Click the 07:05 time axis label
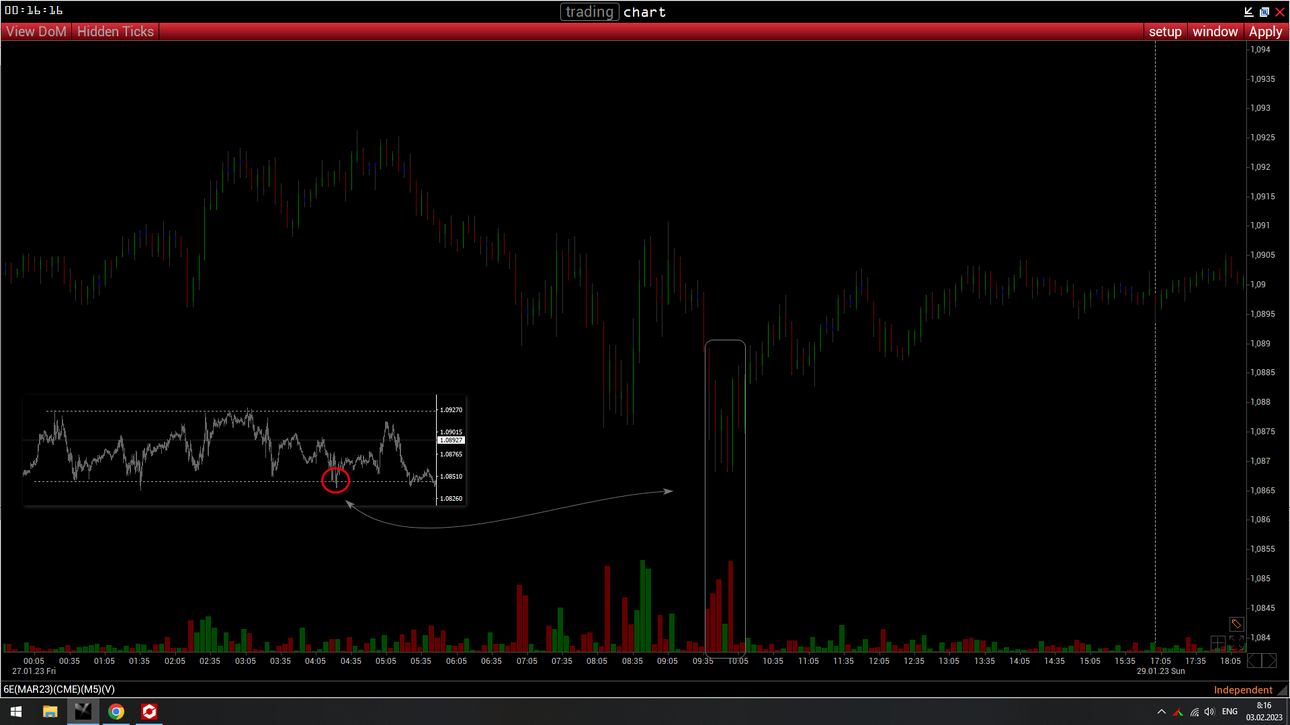Viewport: 1290px width, 725px height. (526, 661)
